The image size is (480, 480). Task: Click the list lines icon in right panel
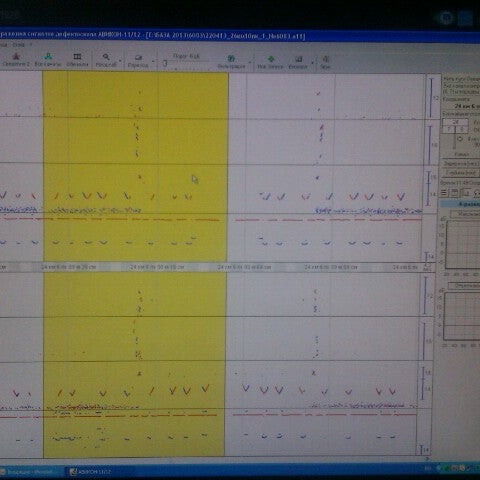444,193
